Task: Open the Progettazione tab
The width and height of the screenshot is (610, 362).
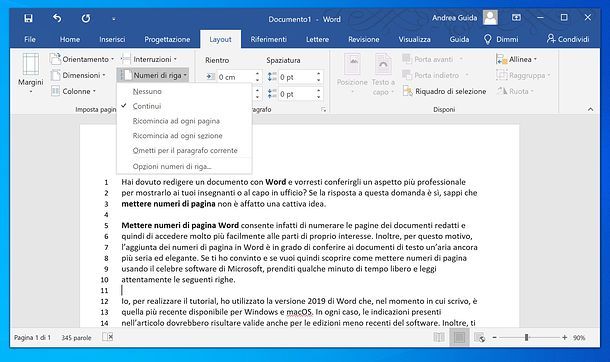Action: click(x=167, y=39)
